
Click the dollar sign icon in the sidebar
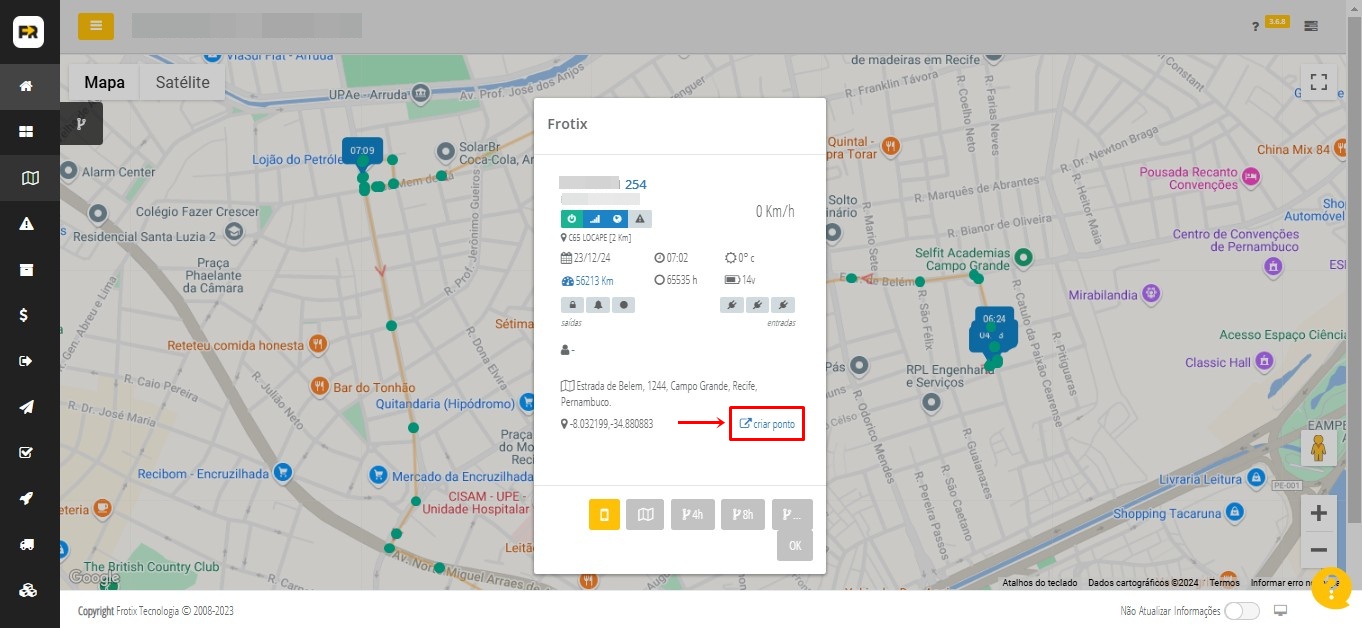pyautogui.click(x=27, y=315)
